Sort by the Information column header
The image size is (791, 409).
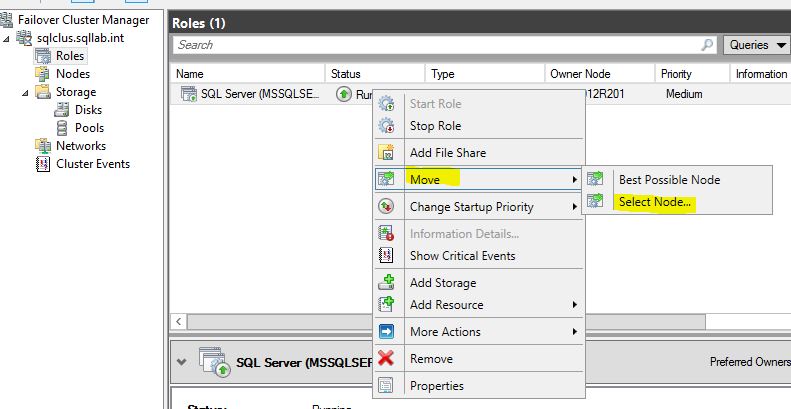coord(760,74)
